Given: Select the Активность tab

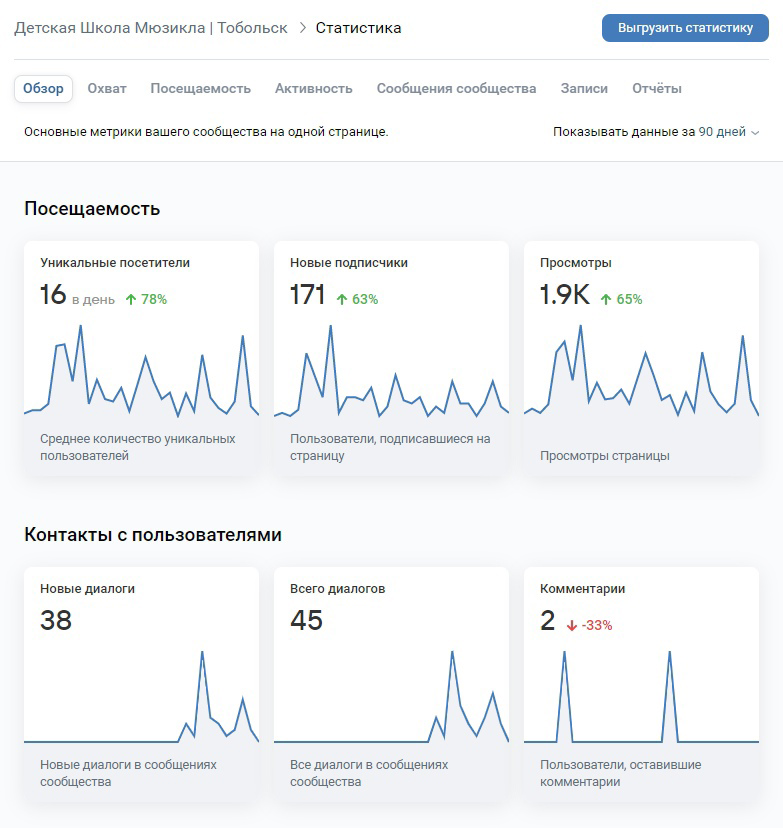Looking at the screenshot, I should coord(314,88).
